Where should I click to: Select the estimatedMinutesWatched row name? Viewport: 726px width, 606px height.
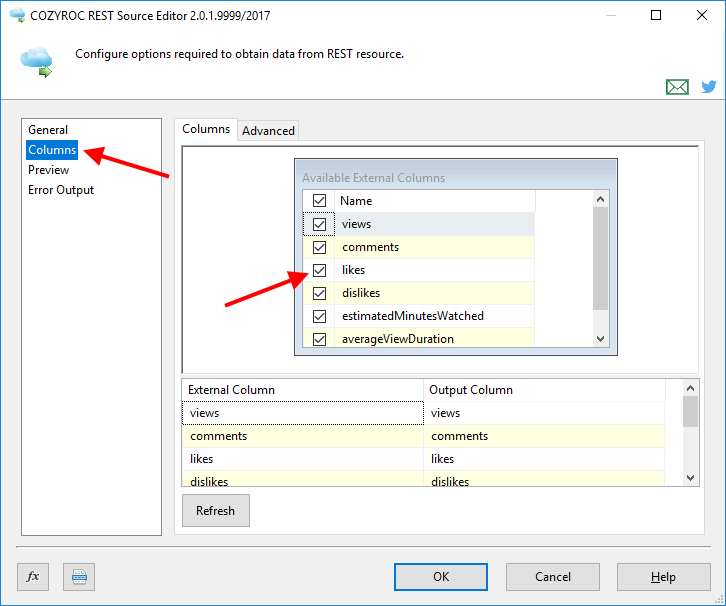coord(413,316)
